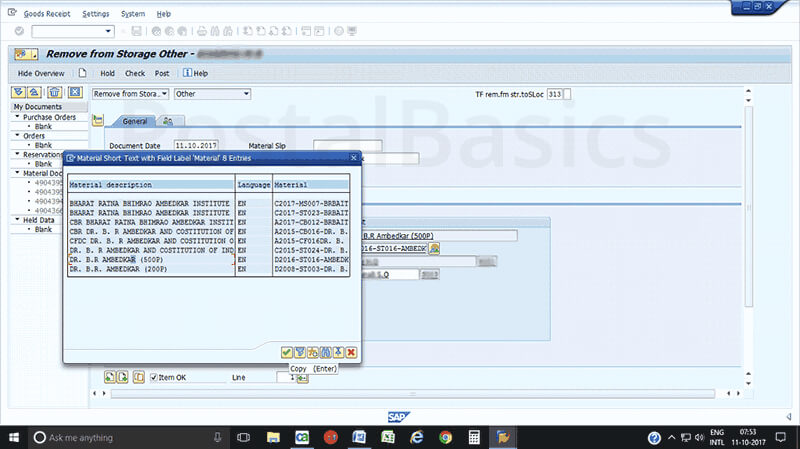This screenshot has width=800, height=449.
Task: Click the new document page icon
Action: (x=83, y=73)
